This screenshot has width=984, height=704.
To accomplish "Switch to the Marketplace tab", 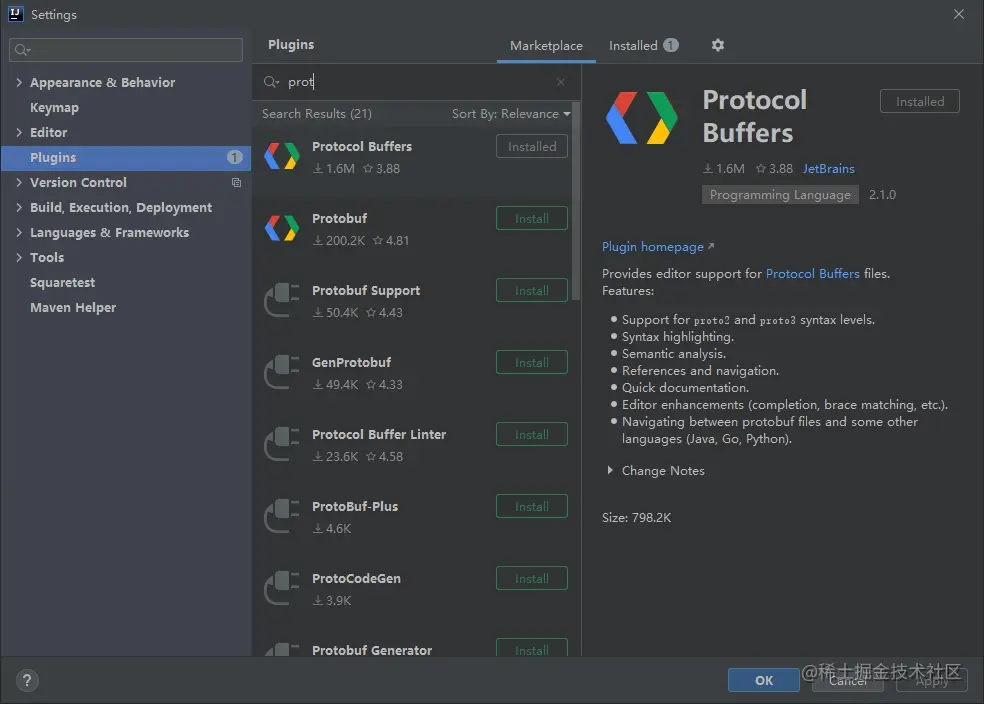I will pyautogui.click(x=546, y=46).
